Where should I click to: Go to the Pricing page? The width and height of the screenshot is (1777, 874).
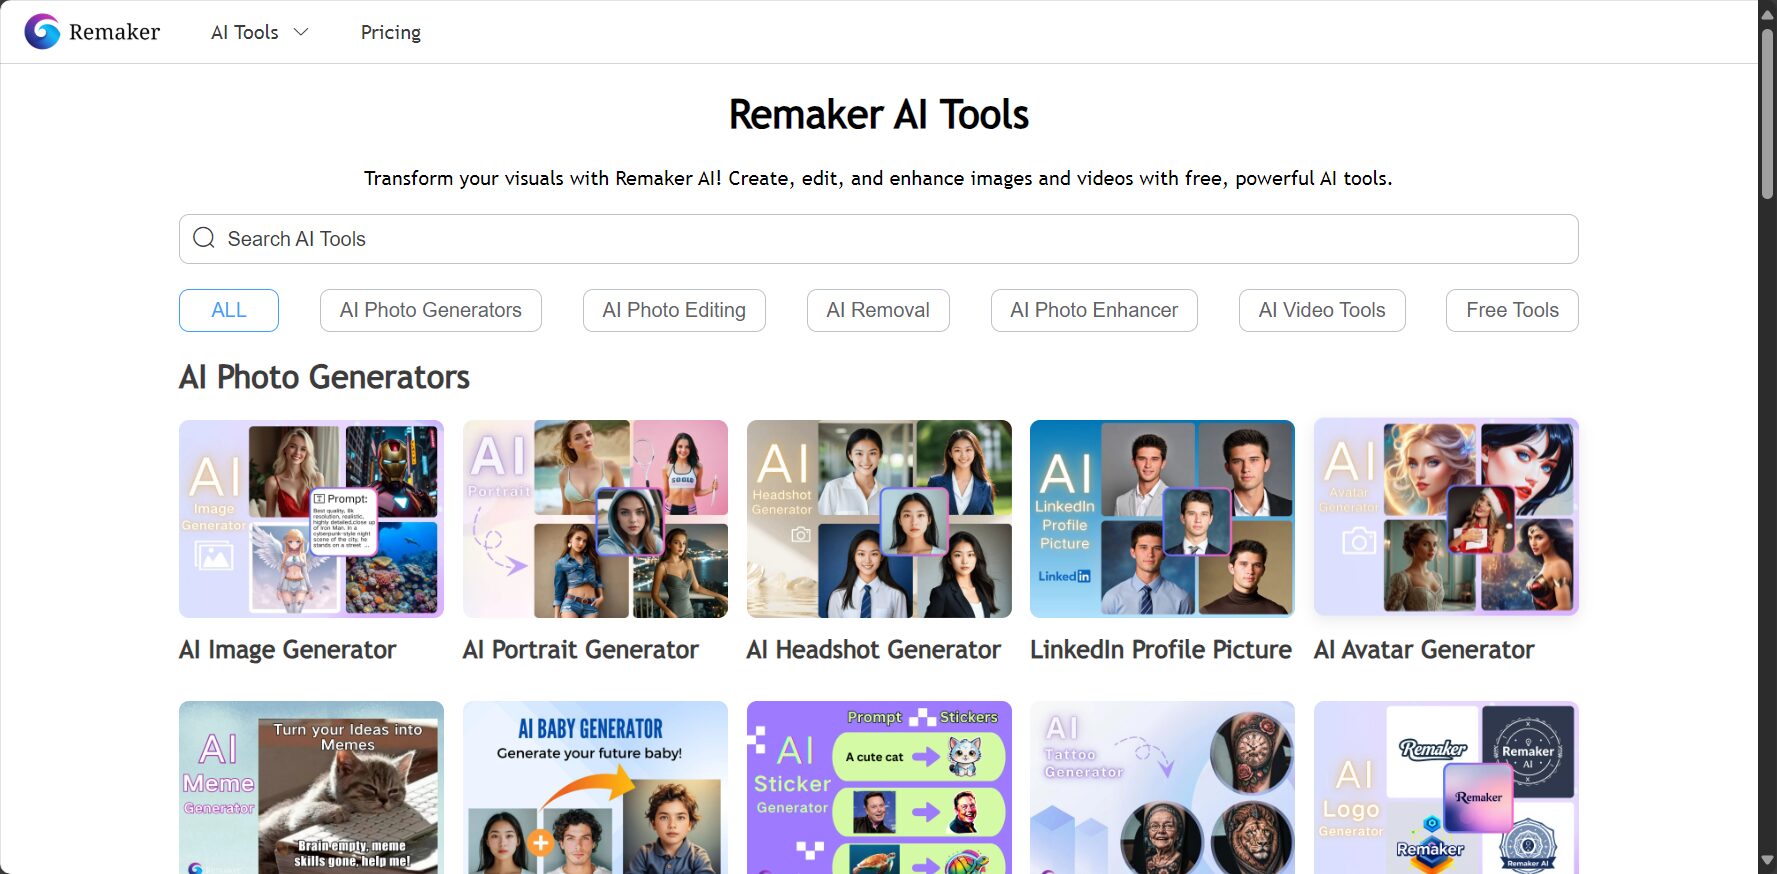(391, 32)
